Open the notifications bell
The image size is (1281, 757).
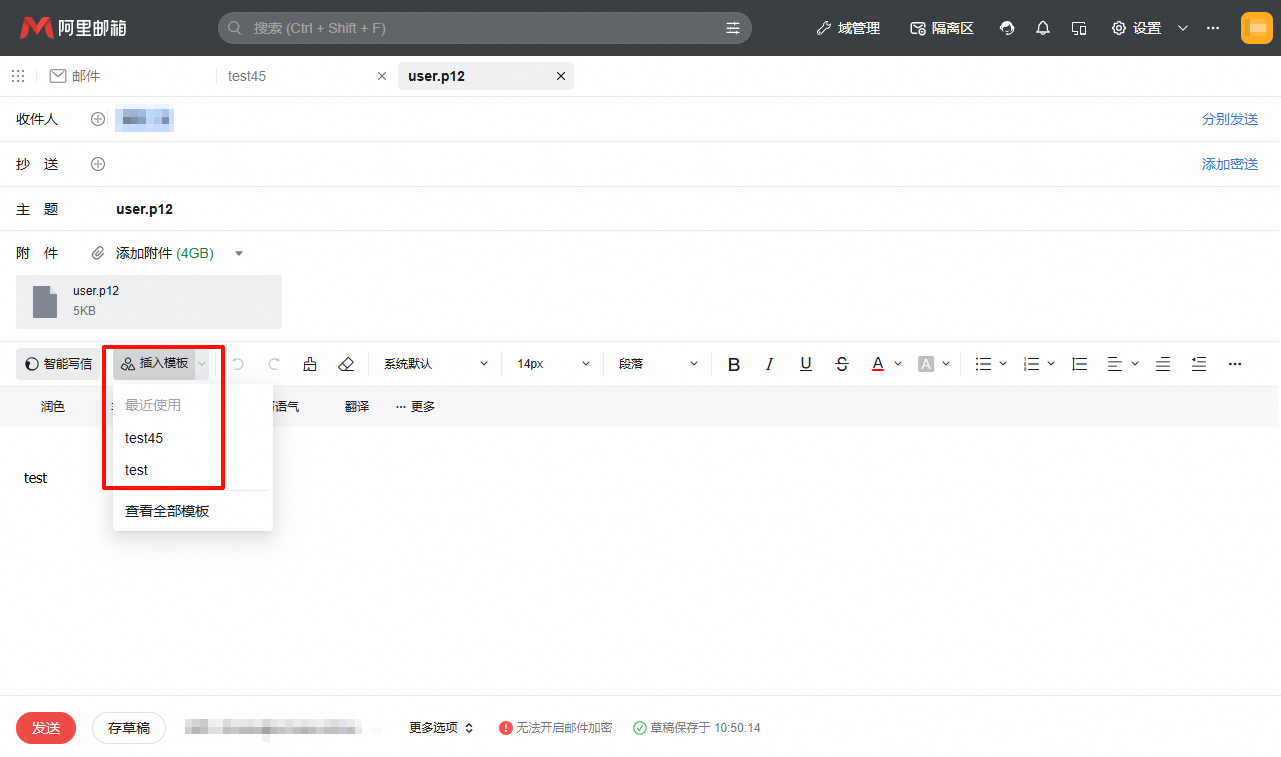[1043, 28]
